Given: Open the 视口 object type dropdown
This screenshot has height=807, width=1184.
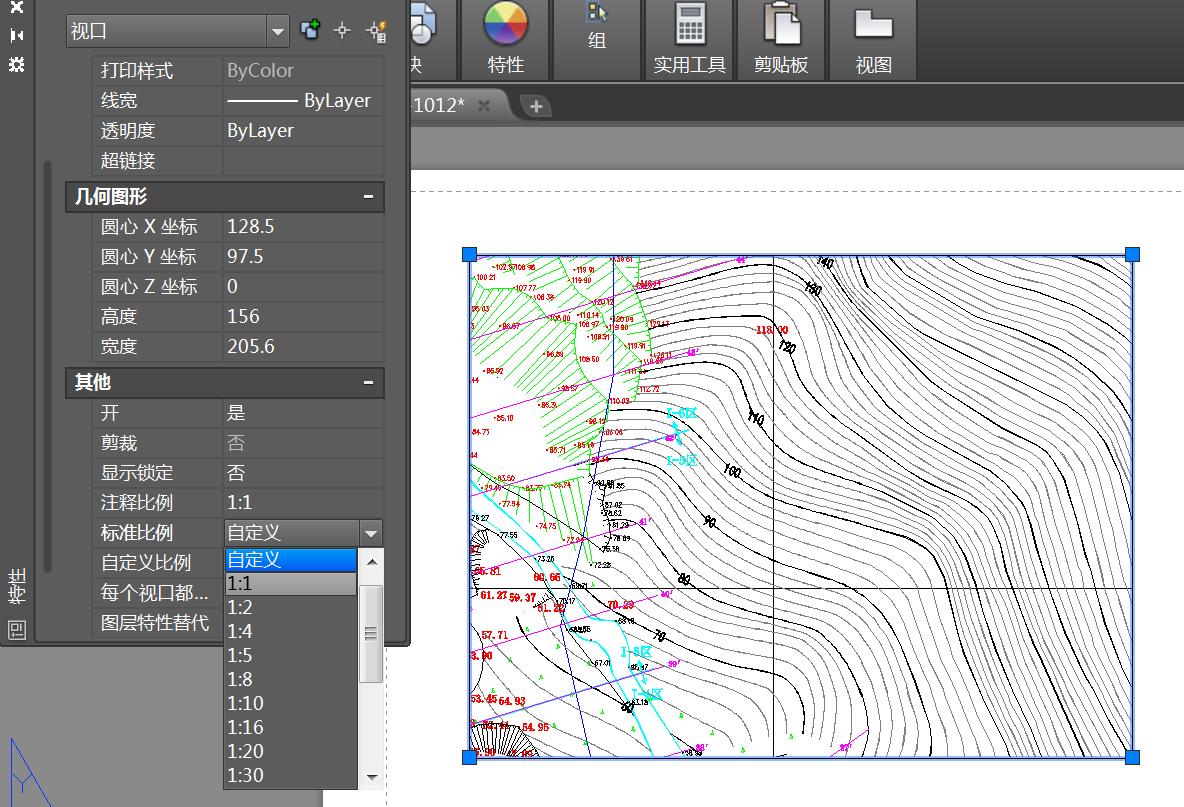Looking at the screenshot, I should tap(277, 32).
